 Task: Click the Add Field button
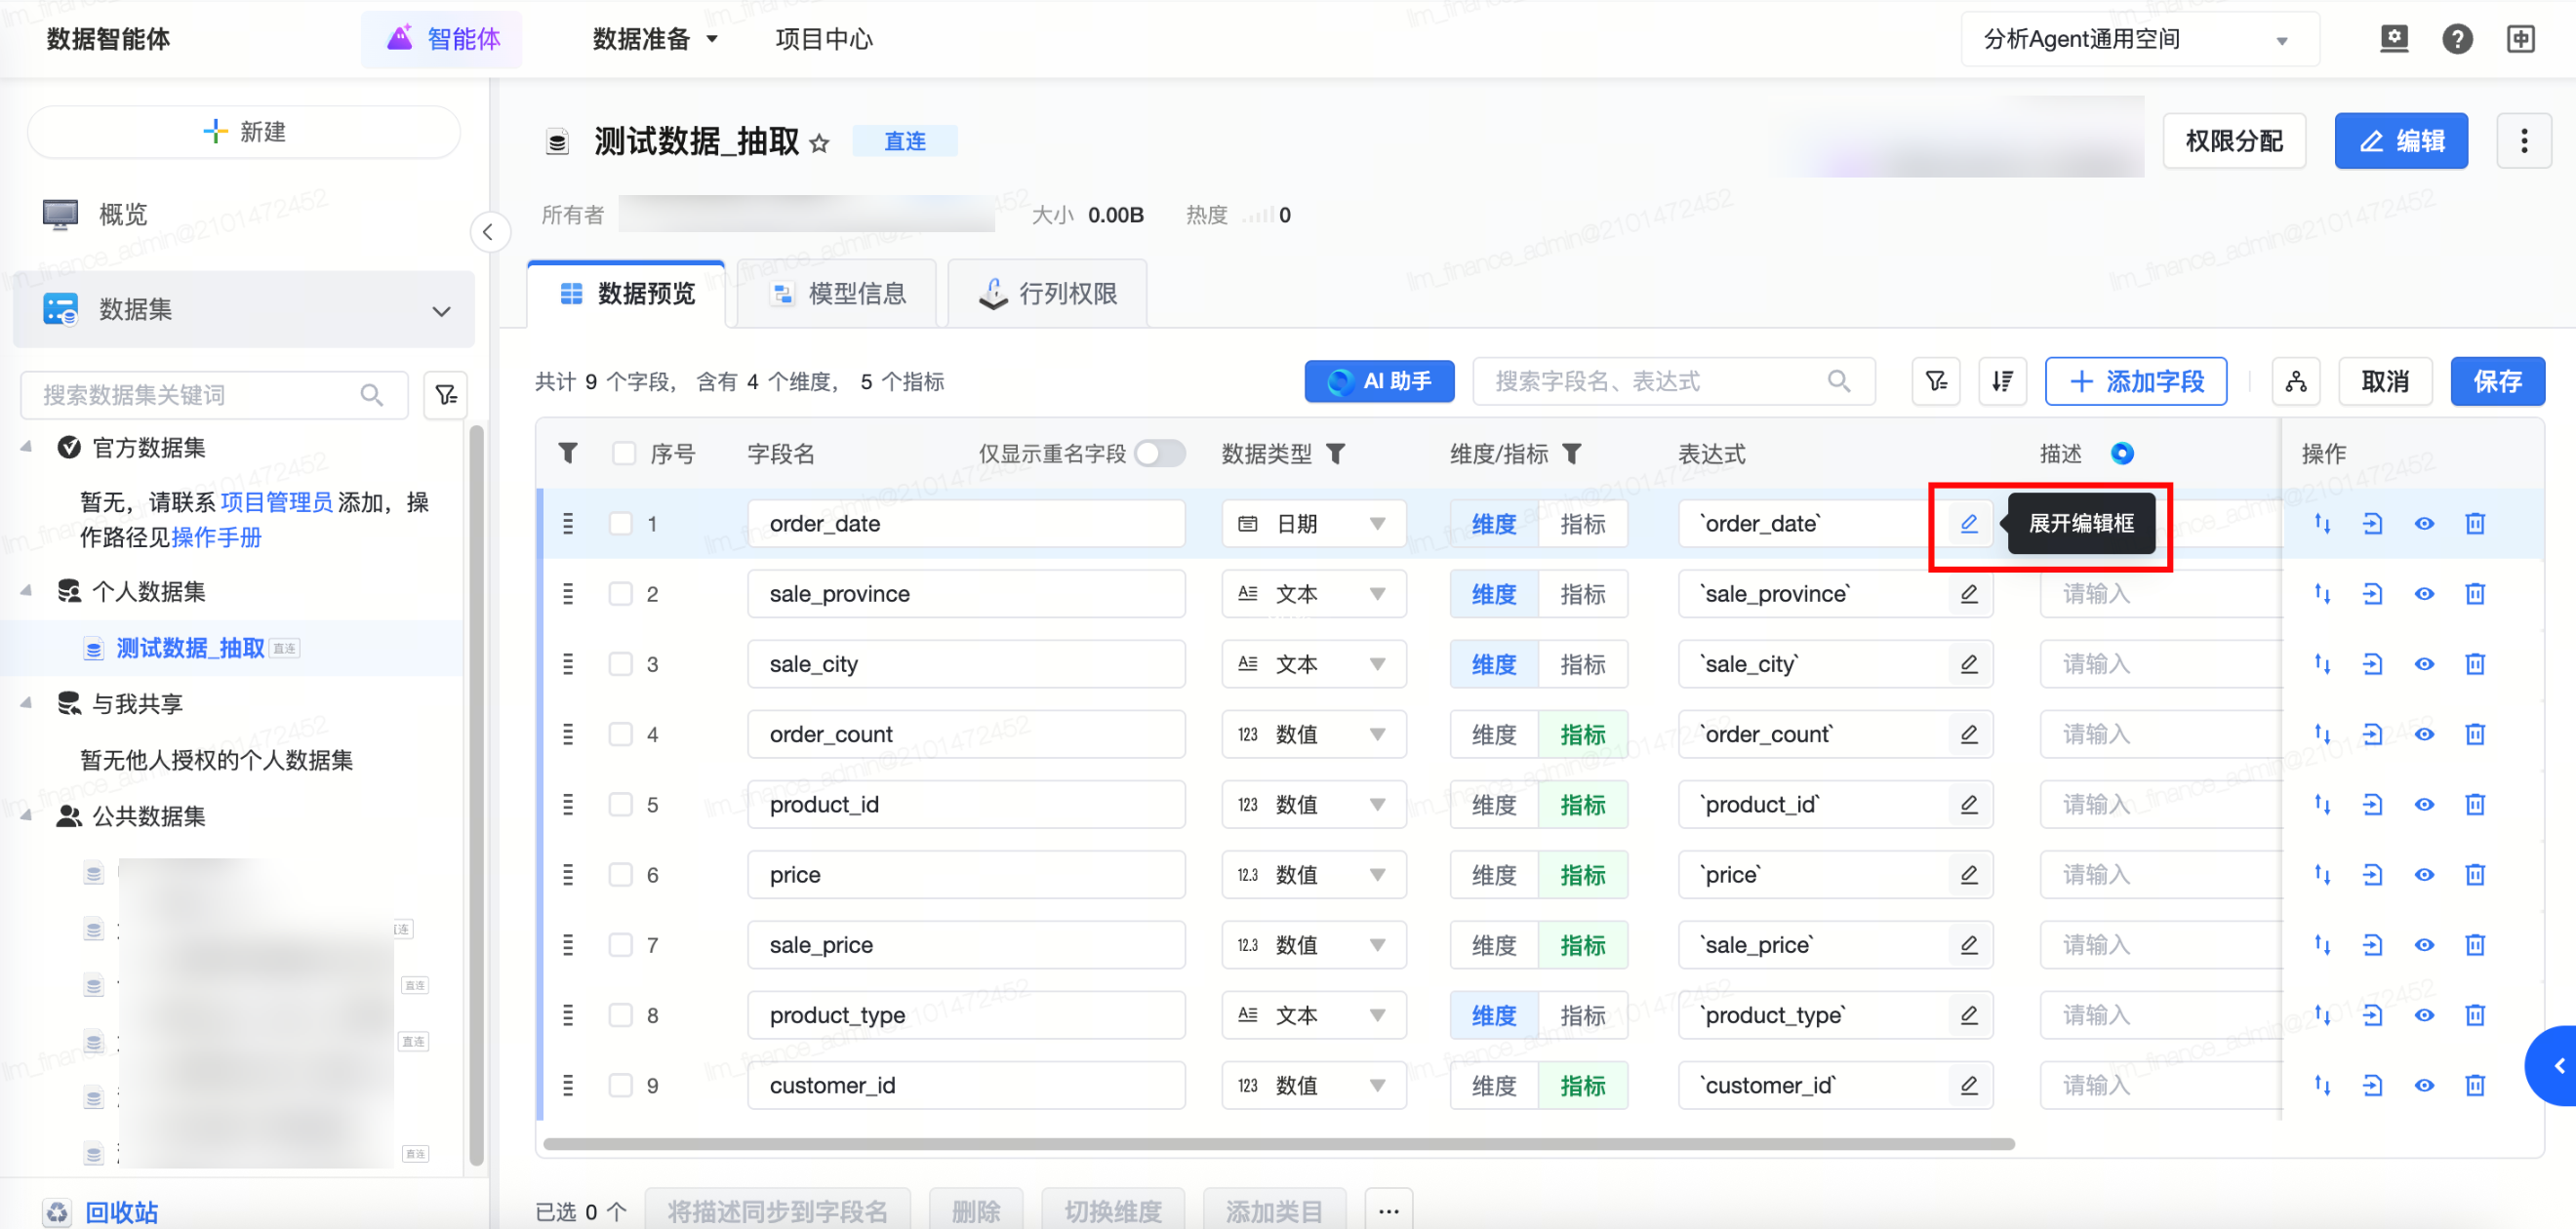tap(2135, 381)
